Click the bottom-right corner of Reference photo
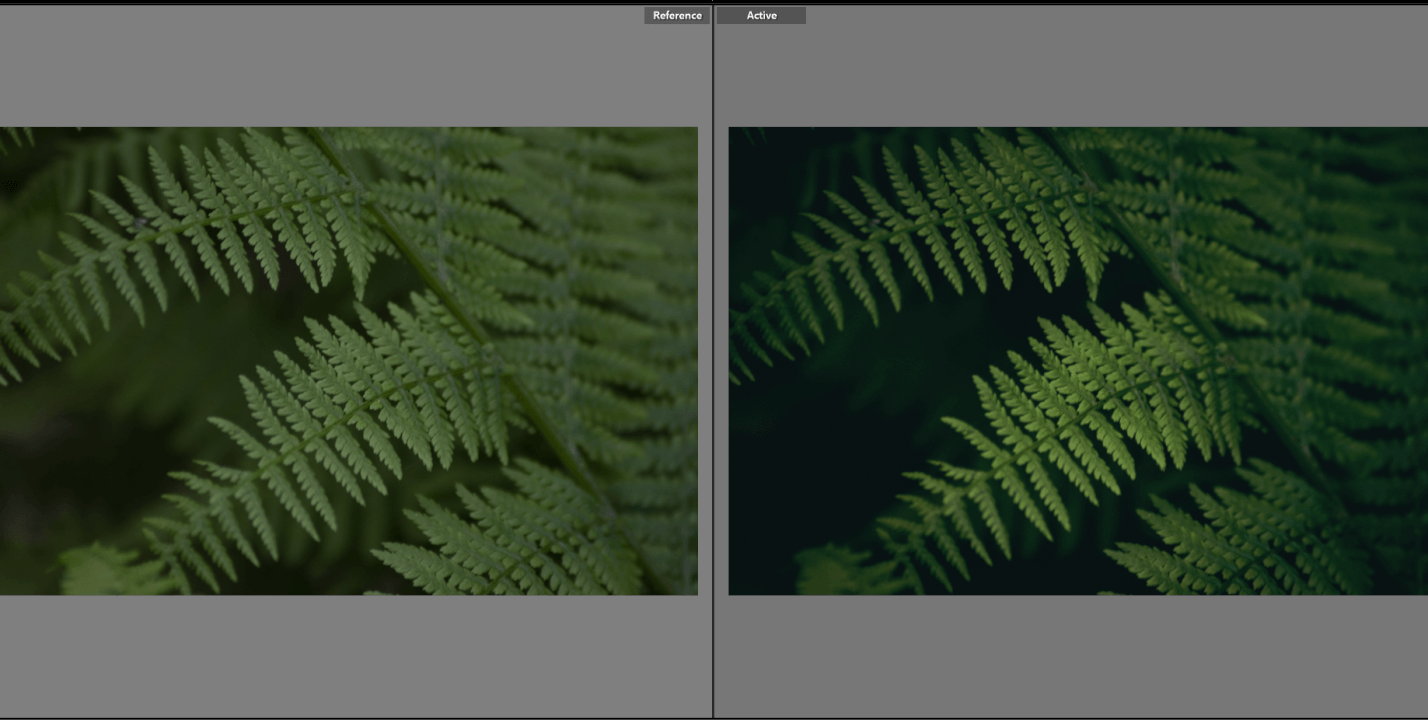 coord(694,591)
